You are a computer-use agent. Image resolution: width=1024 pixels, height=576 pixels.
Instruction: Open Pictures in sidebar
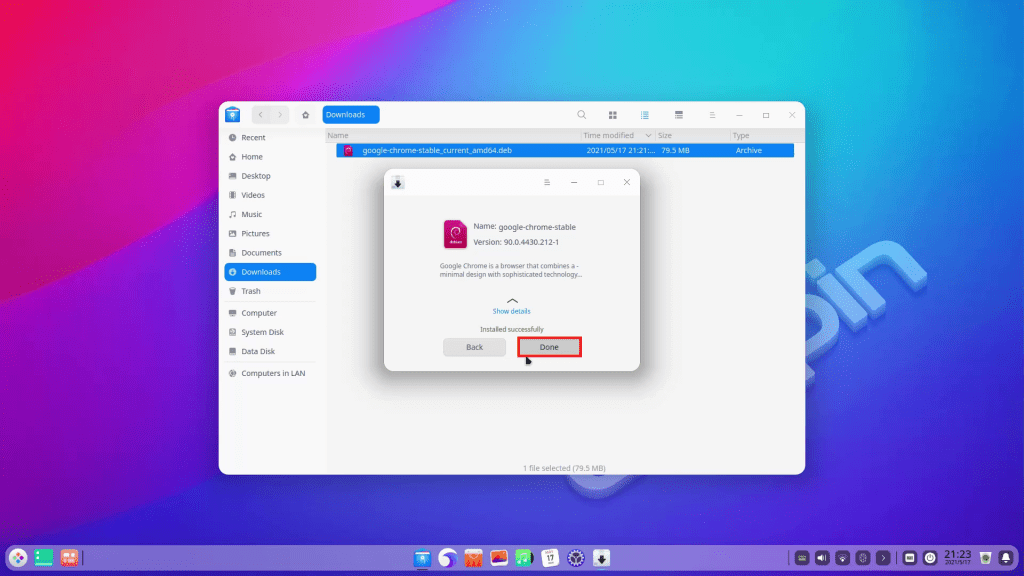(x=270, y=233)
